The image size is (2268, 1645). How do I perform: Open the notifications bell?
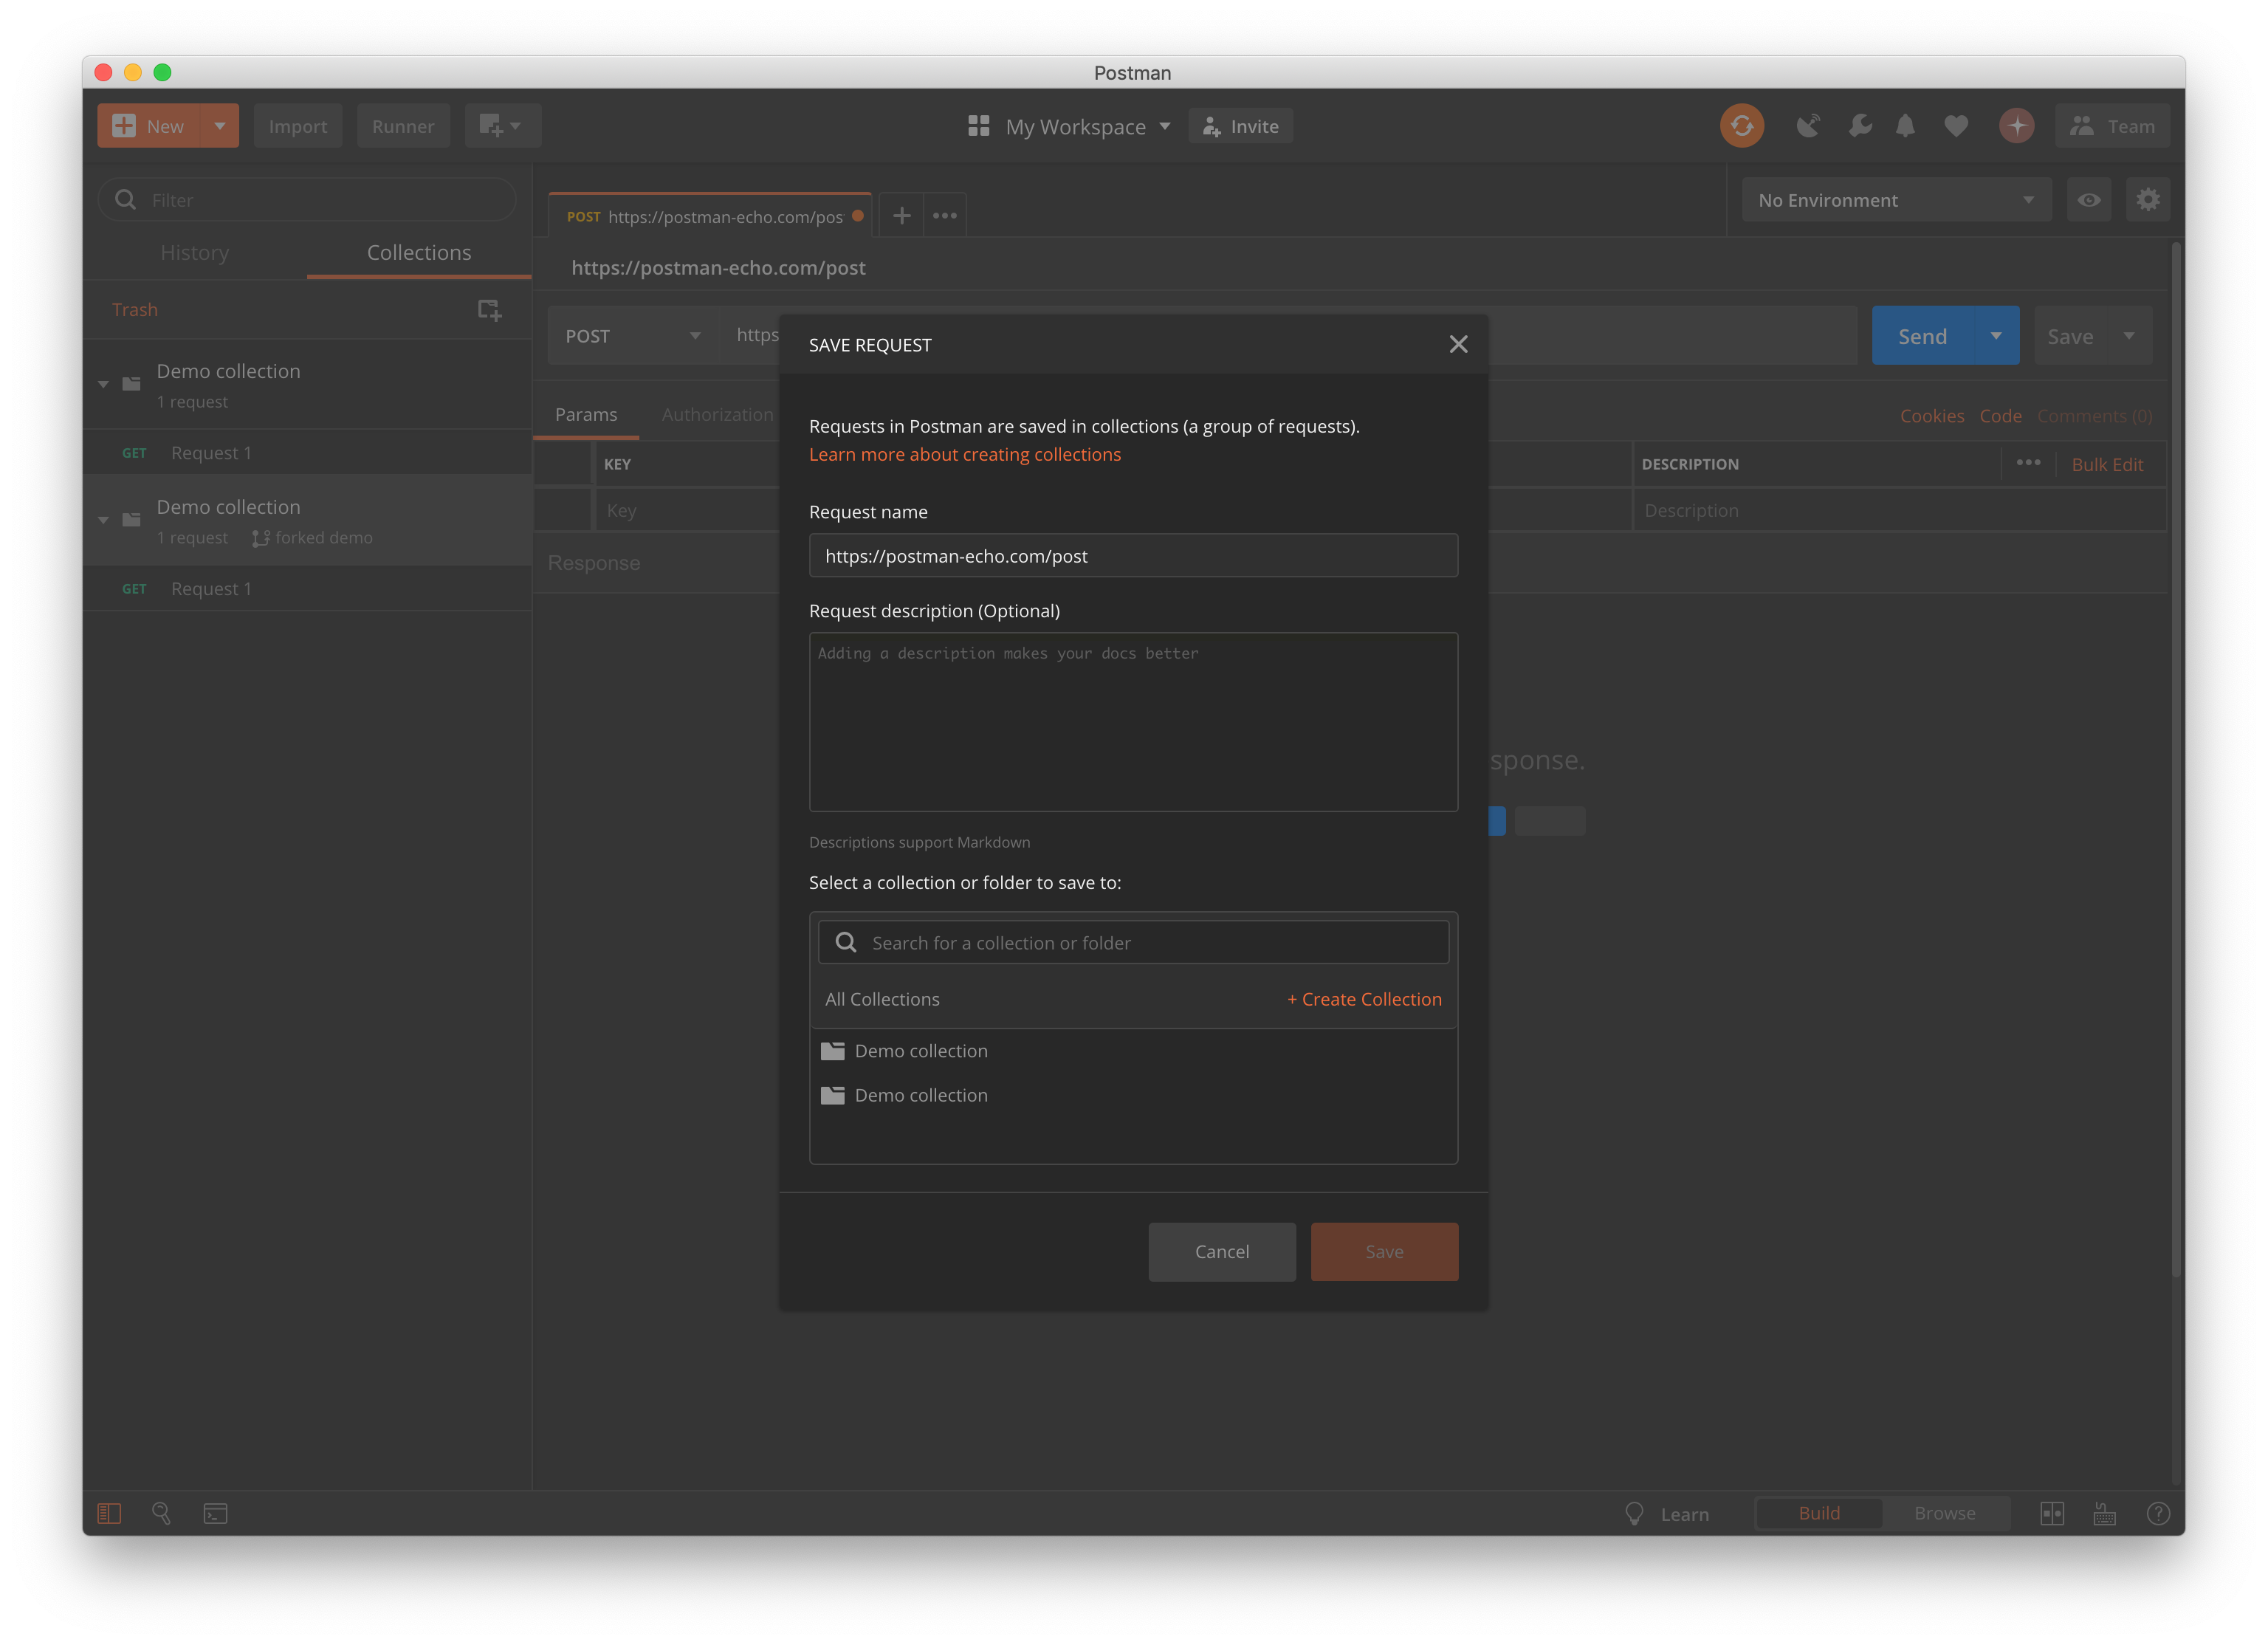1906,126
